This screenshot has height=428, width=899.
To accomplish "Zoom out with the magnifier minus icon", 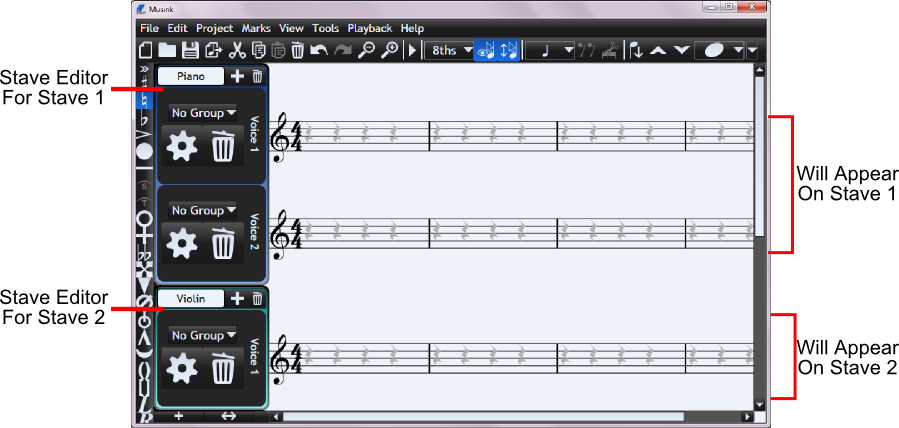I will (366, 50).
